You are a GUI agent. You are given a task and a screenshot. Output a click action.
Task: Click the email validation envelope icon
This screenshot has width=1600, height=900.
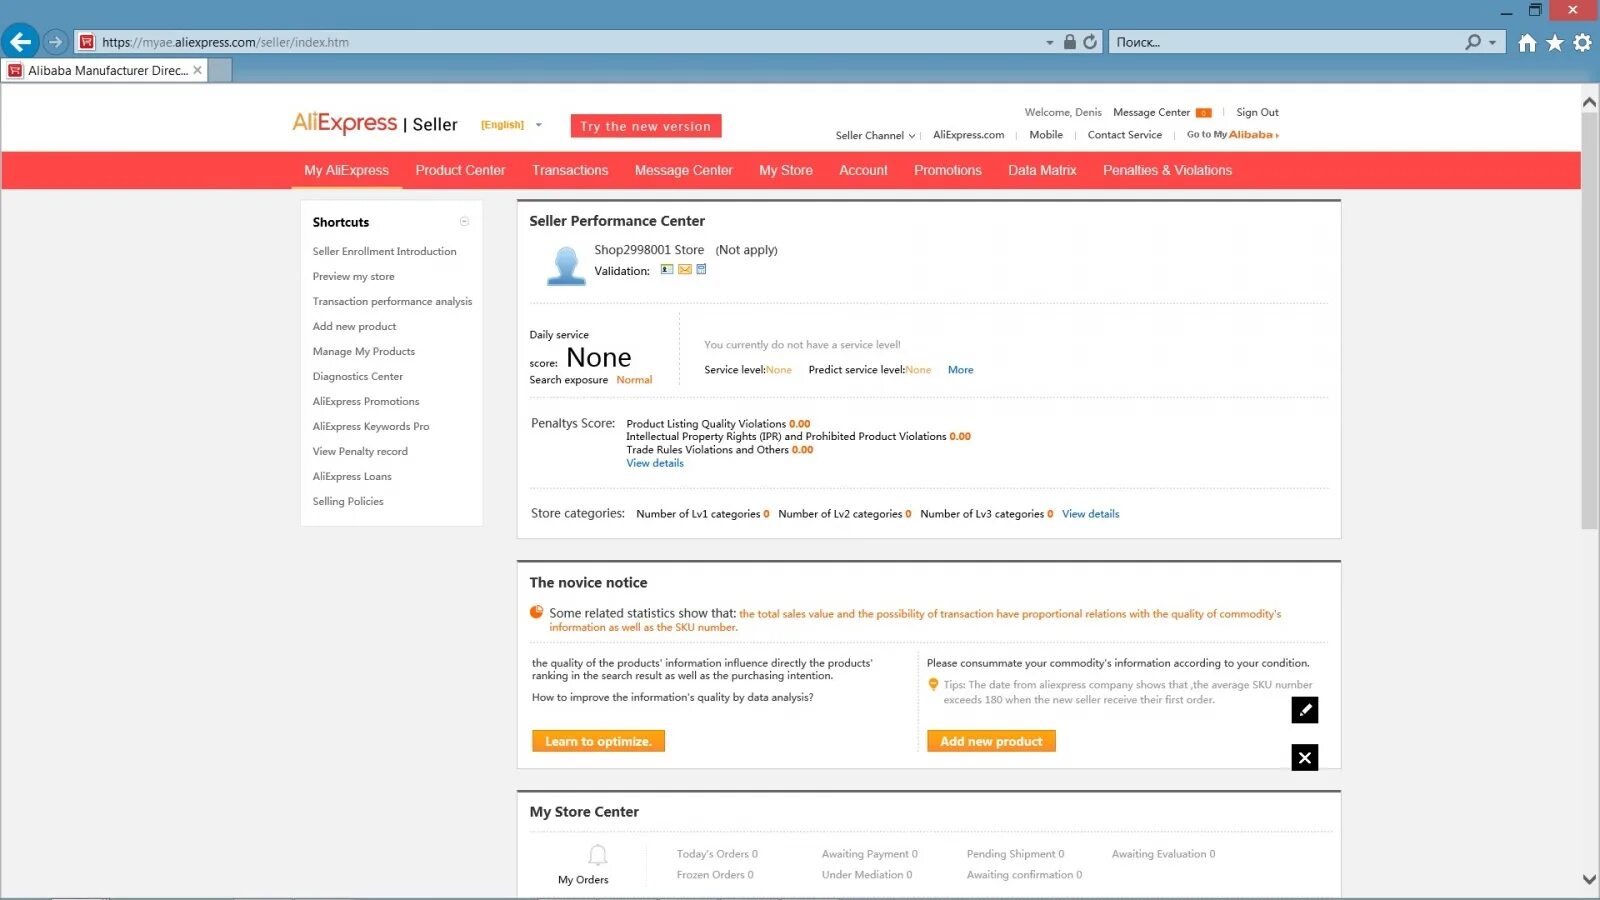click(685, 269)
